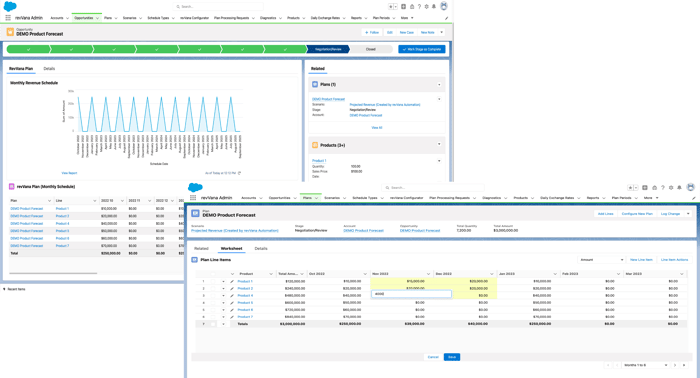Click the edit pencil on Product 2 row
This screenshot has width=700, height=378.
click(x=232, y=289)
